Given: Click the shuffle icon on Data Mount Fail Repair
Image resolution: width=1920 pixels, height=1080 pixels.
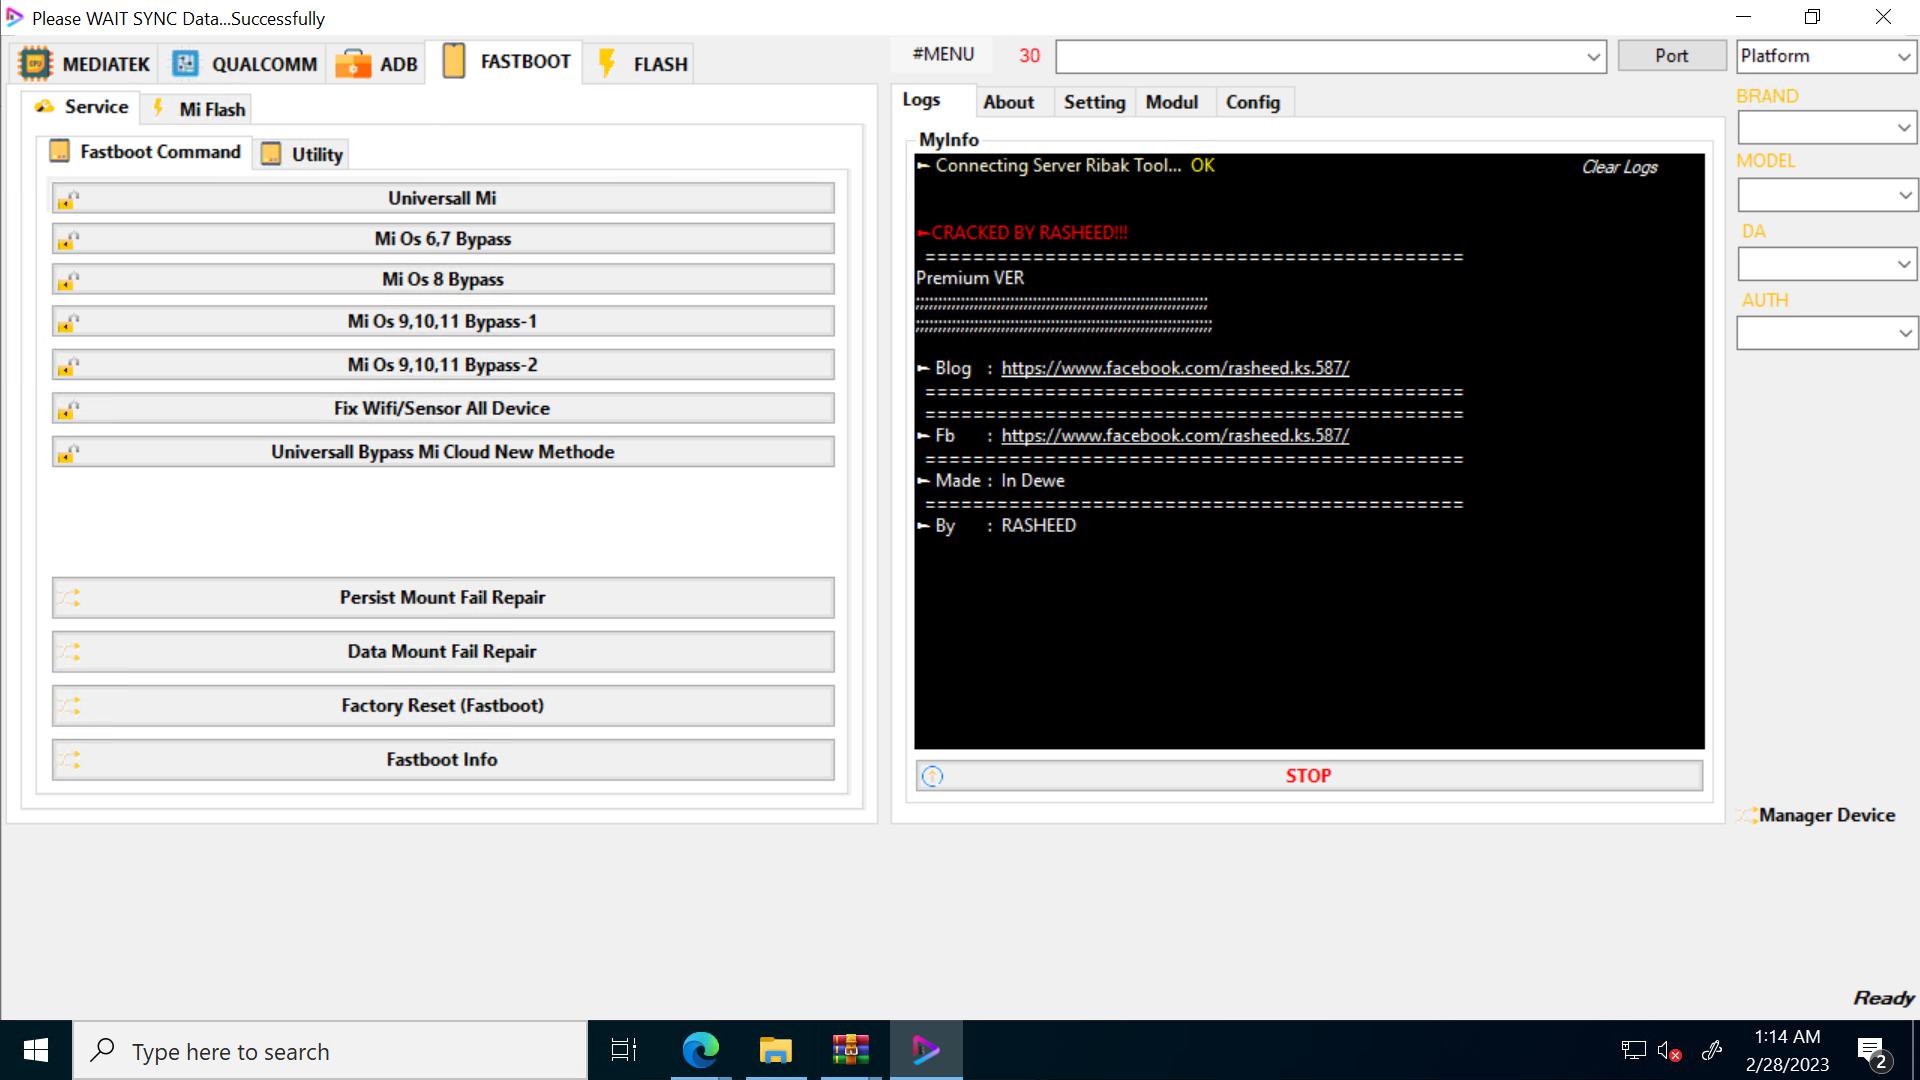Looking at the screenshot, I should tap(68, 652).
